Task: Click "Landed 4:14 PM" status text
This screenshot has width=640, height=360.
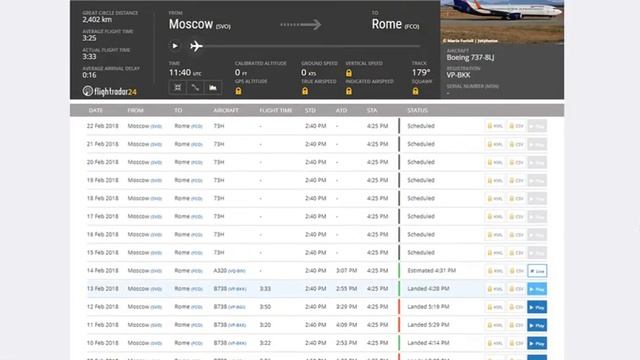Action: 428,343
